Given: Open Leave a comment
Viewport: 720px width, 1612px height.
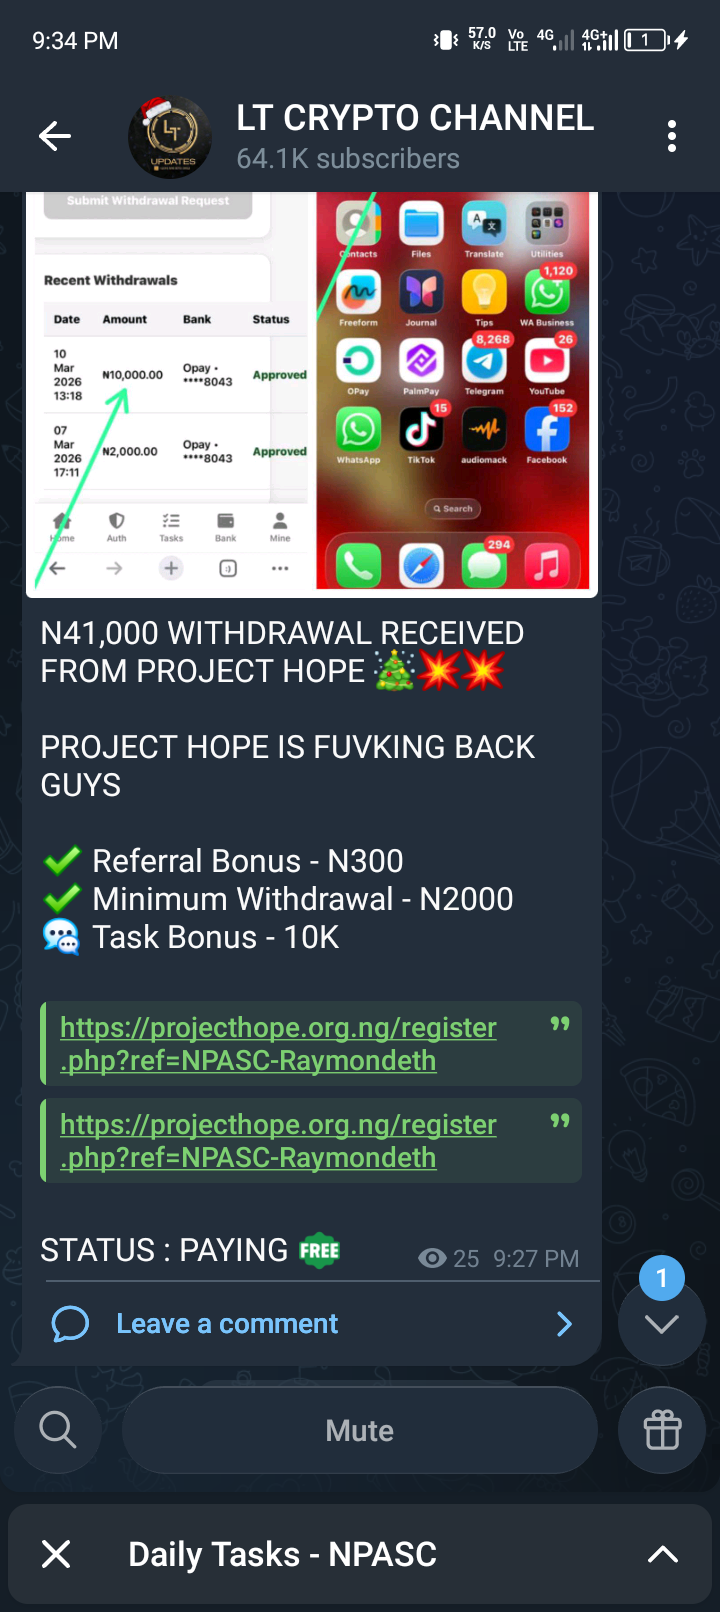Looking at the screenshot, I should pyautogui.click(x=227, y=1324).
